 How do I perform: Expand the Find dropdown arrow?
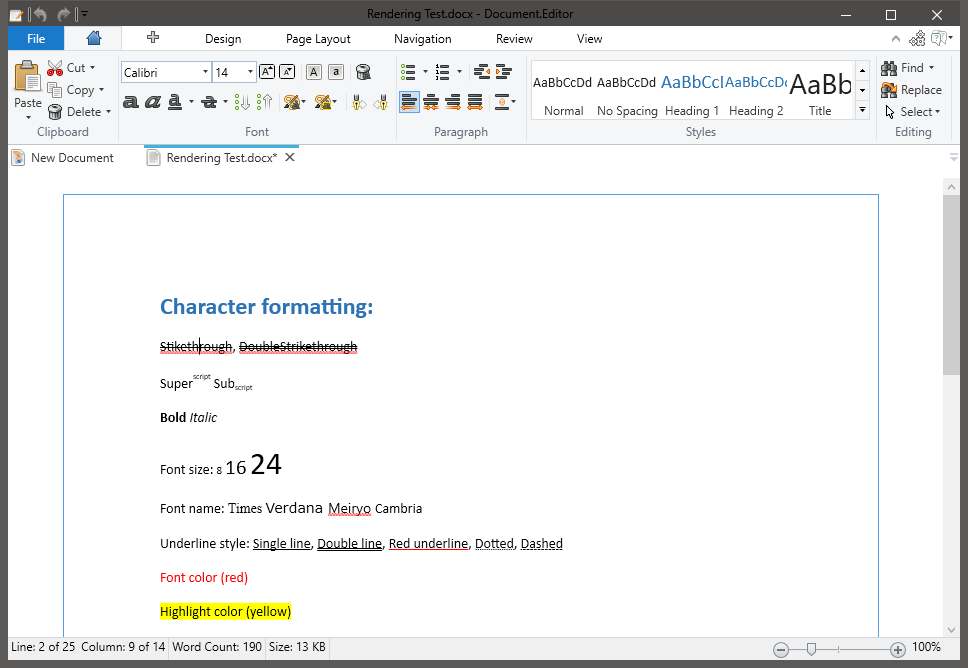(x=931, y=67)
